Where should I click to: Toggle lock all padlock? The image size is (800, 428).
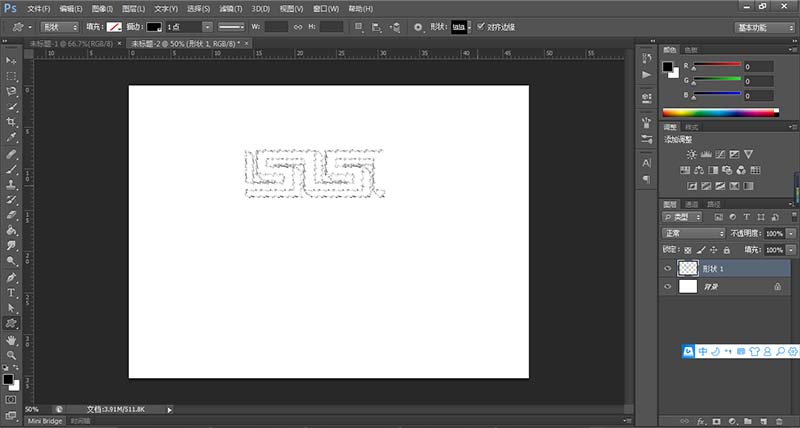click(726, 250)
